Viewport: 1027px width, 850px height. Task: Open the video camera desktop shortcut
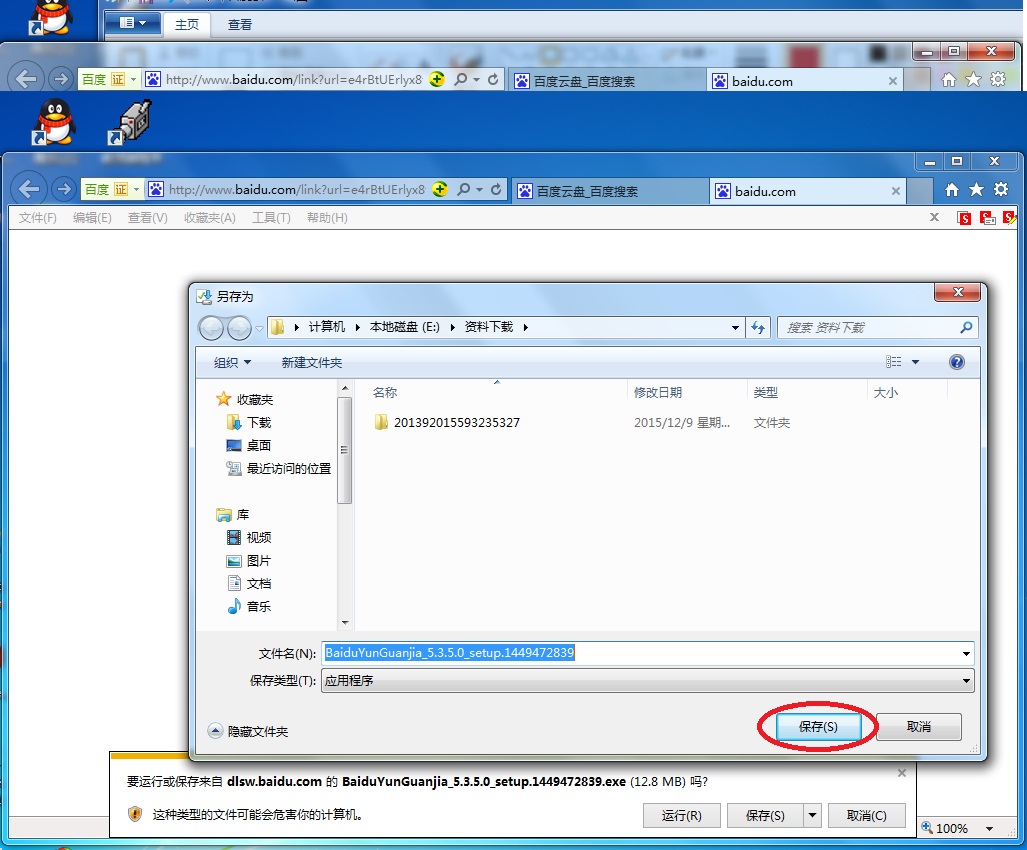(x=130, y=122)
